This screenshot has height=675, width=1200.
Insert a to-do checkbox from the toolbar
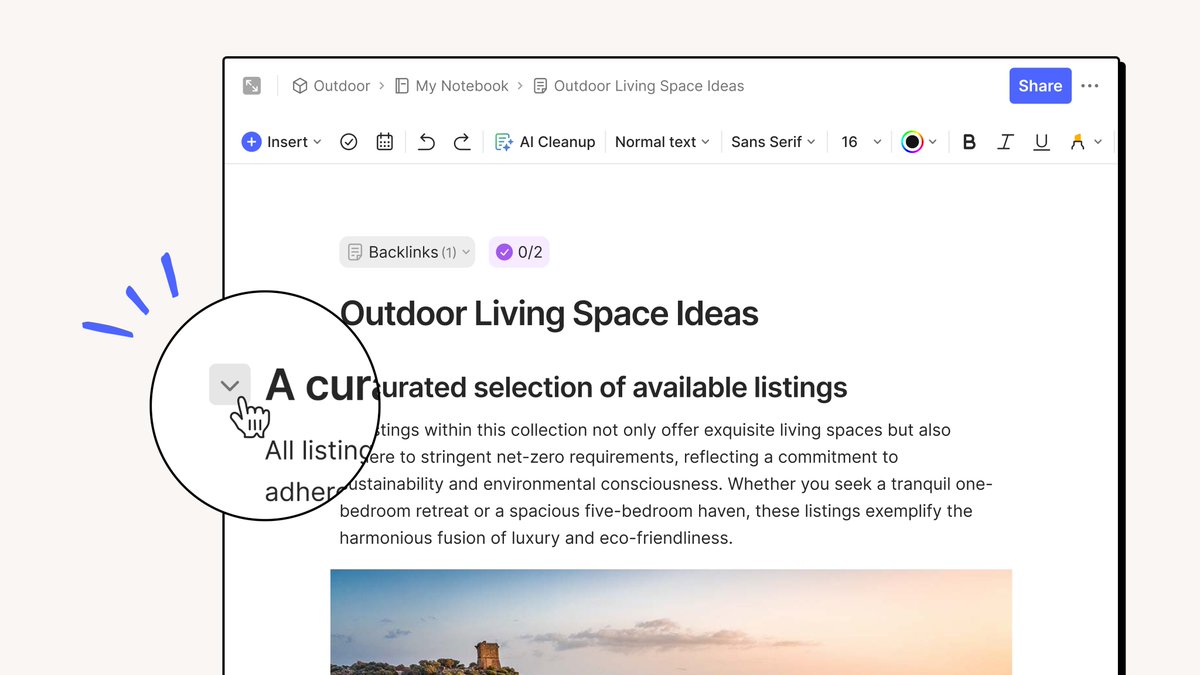[x=348, y=141]
